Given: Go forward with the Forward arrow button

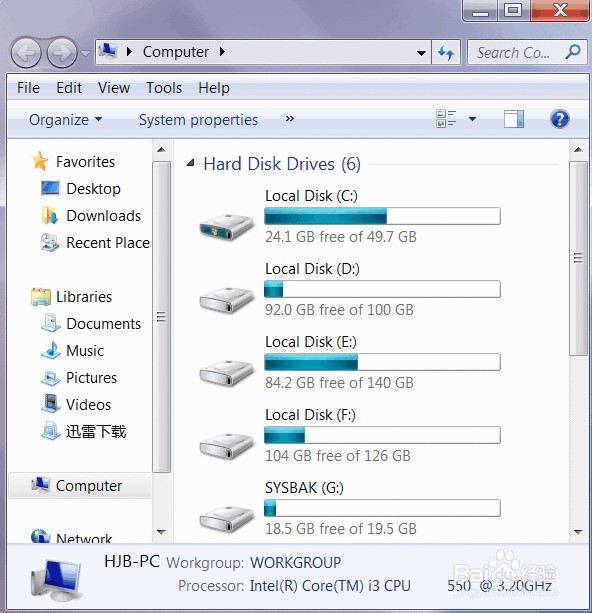Looking at the screenshot, I should 62,52.
